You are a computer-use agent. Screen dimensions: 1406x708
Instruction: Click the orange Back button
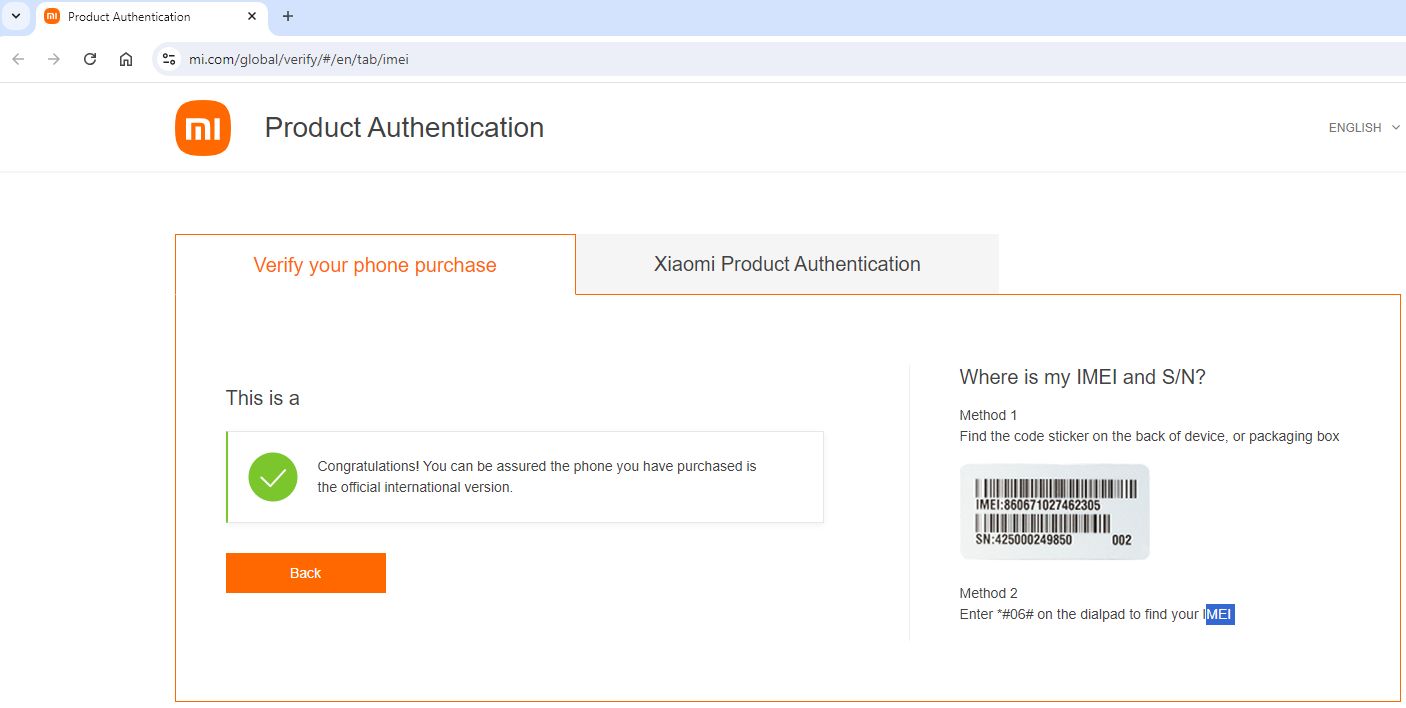(306, 573)
